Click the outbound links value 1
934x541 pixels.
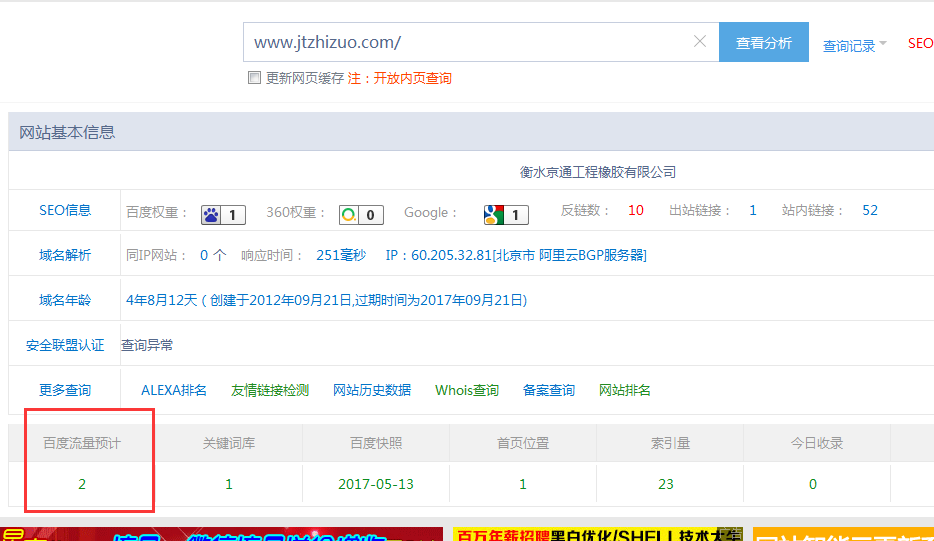(x=753, y=210)
